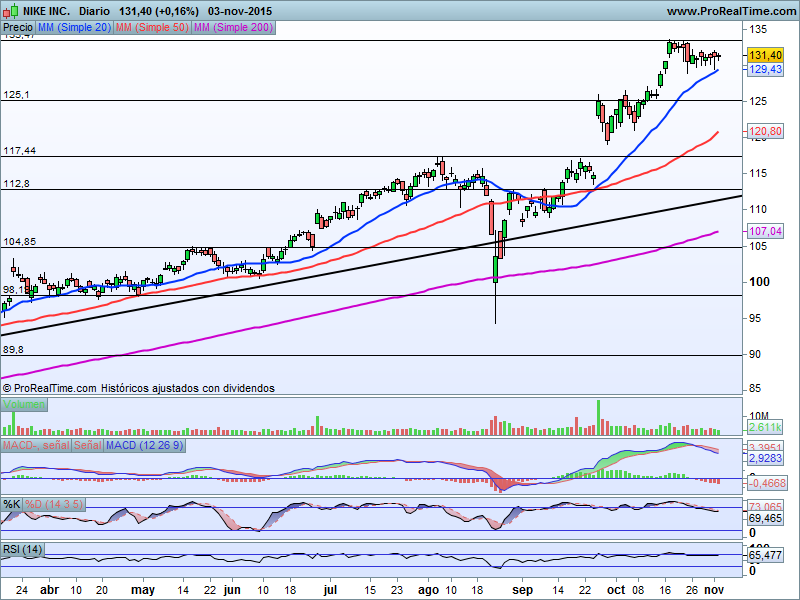
Task: Open the RSI (14) panel label
Action: (22, 549)
